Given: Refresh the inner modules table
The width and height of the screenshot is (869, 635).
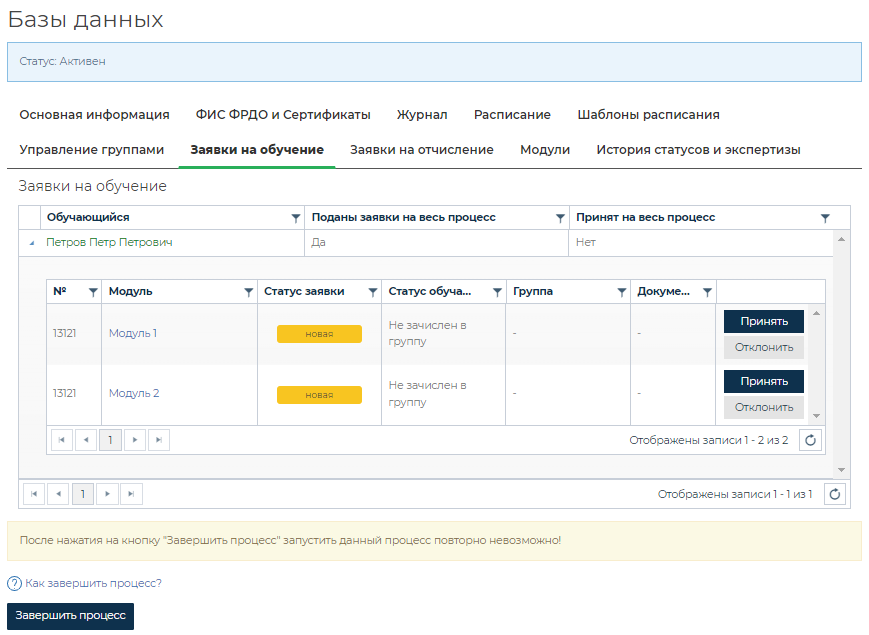Looking at the screenshot, I should 811,440.
